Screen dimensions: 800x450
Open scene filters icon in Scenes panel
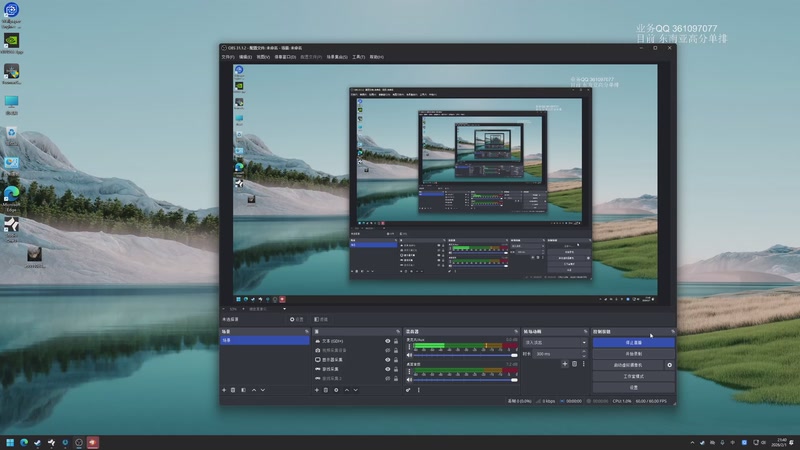pyautogui.click(x=243, y=390)
